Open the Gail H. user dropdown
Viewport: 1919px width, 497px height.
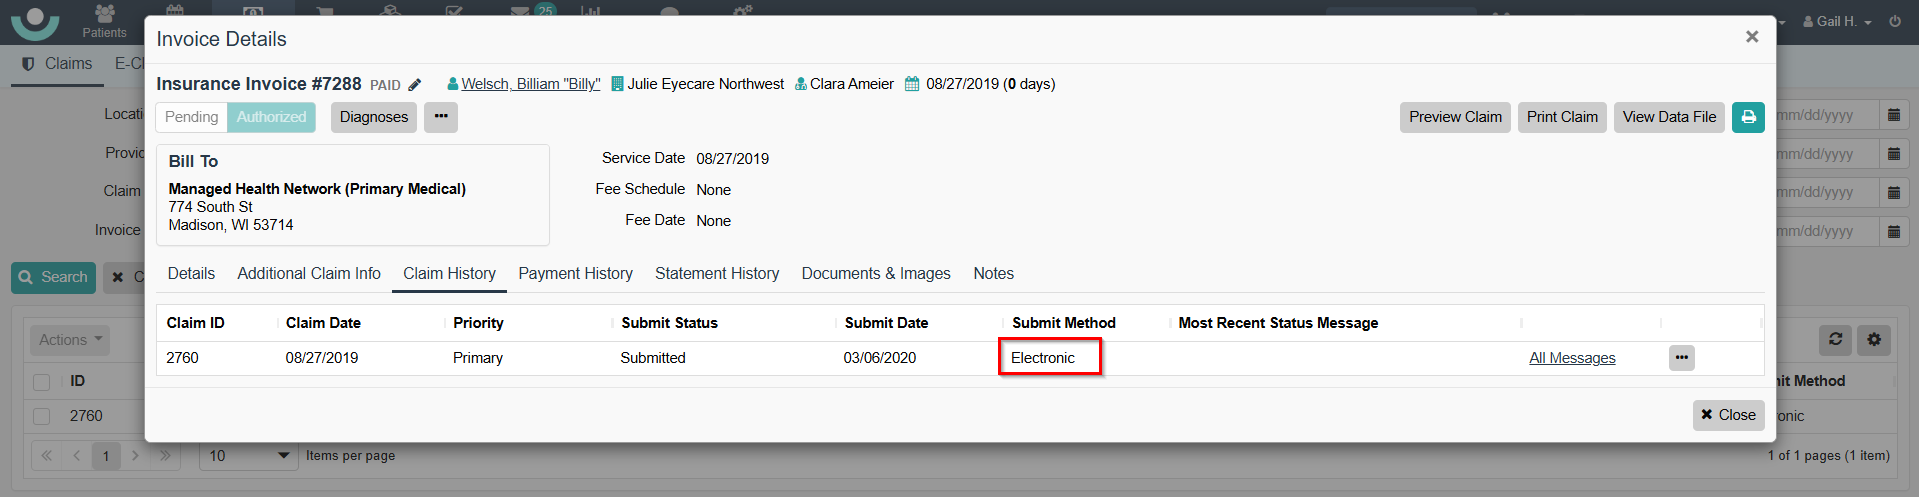click(x=1837, y=21)
